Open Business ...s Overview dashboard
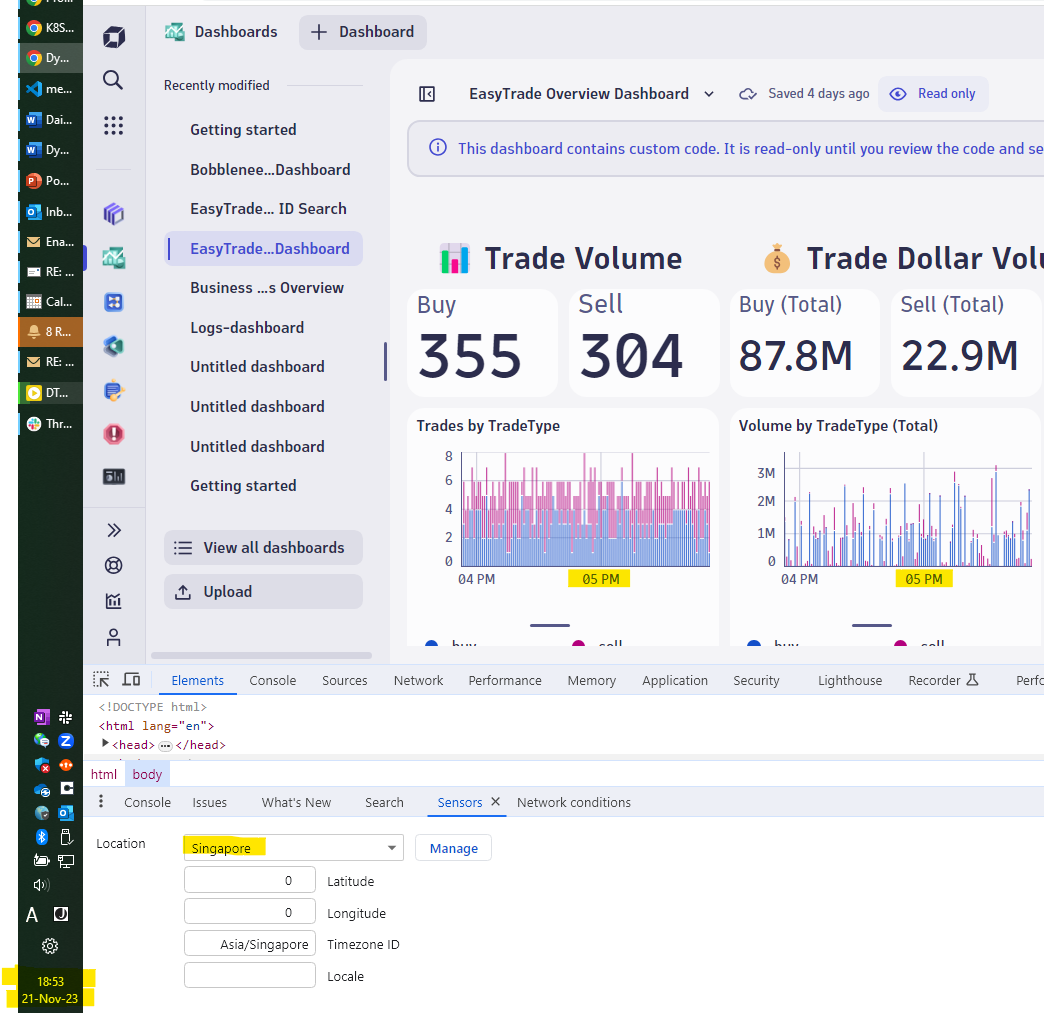Viewport: 1044px width, 1013px height. pos(267,288)
